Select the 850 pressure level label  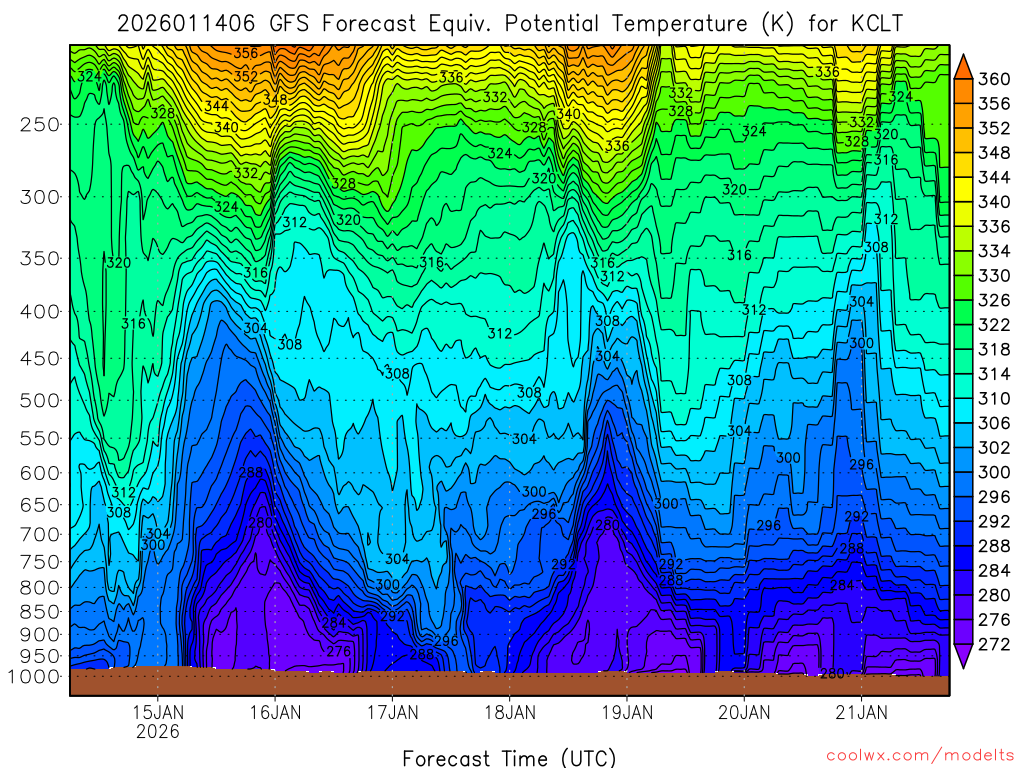tap(40, 611)
